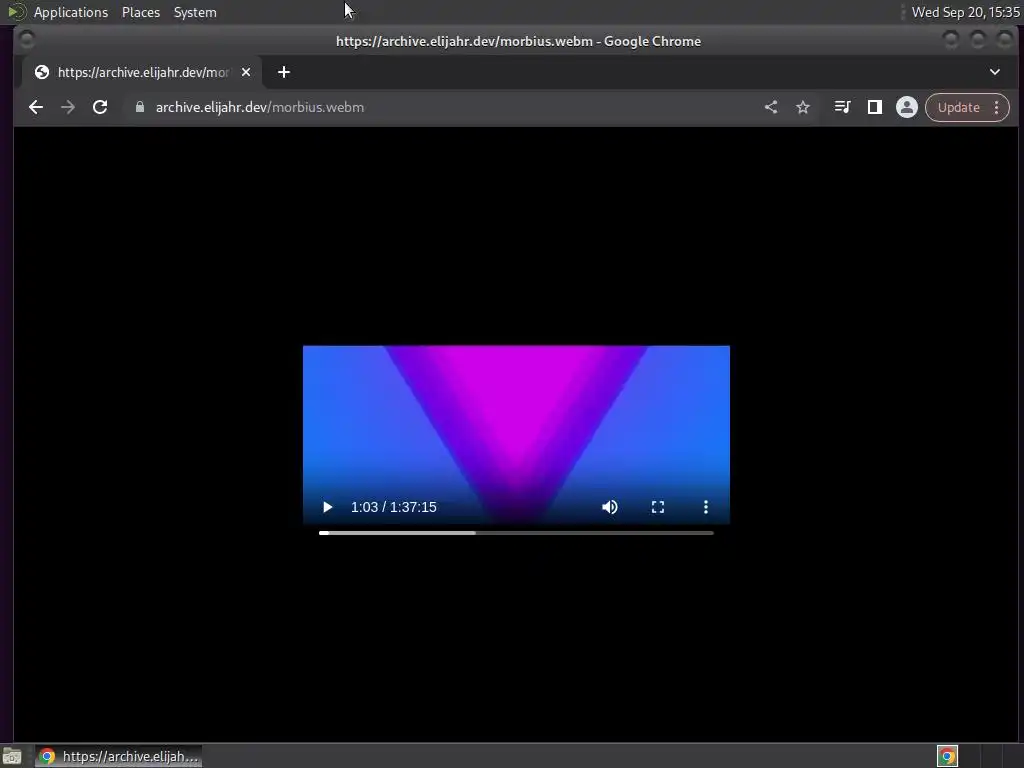View site security lock info
The image size is (1024, 768).
pos(140,107)
